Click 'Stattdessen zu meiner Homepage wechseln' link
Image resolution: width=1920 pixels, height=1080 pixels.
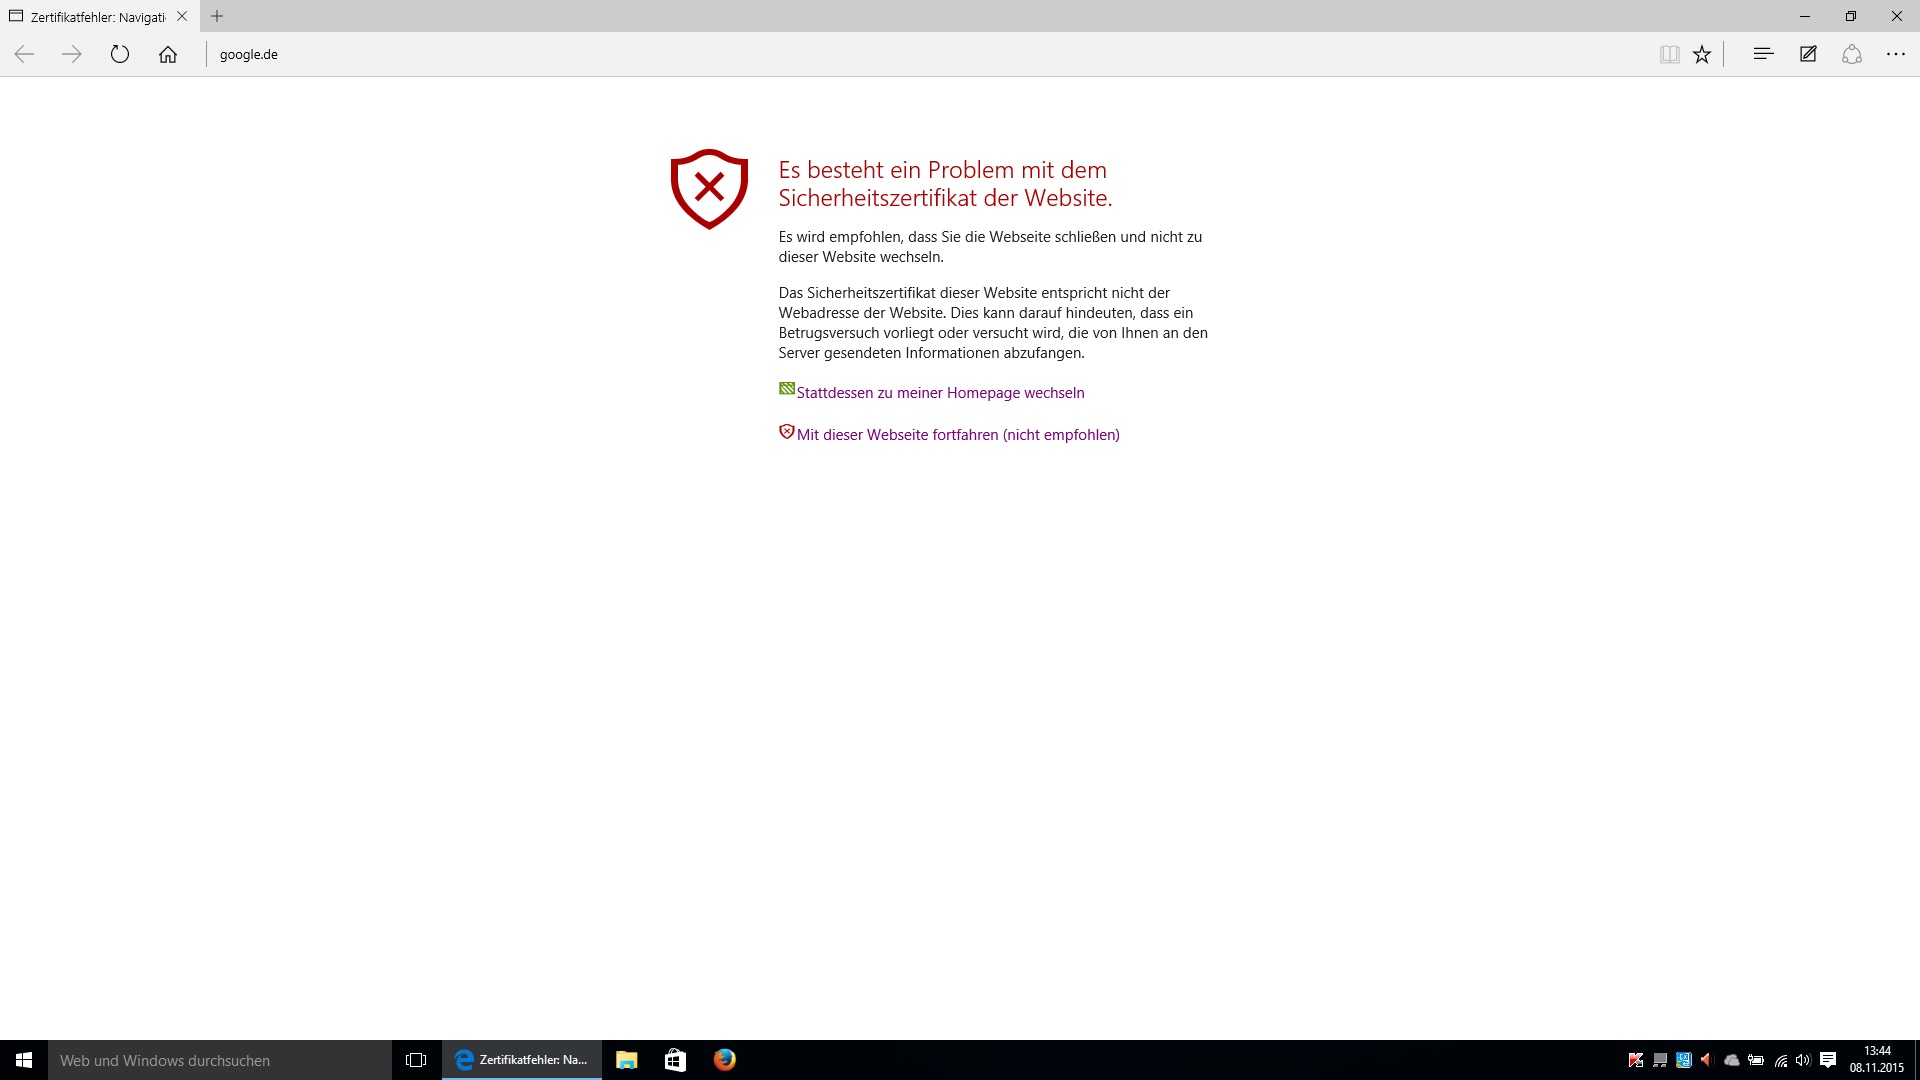point(940,393)
